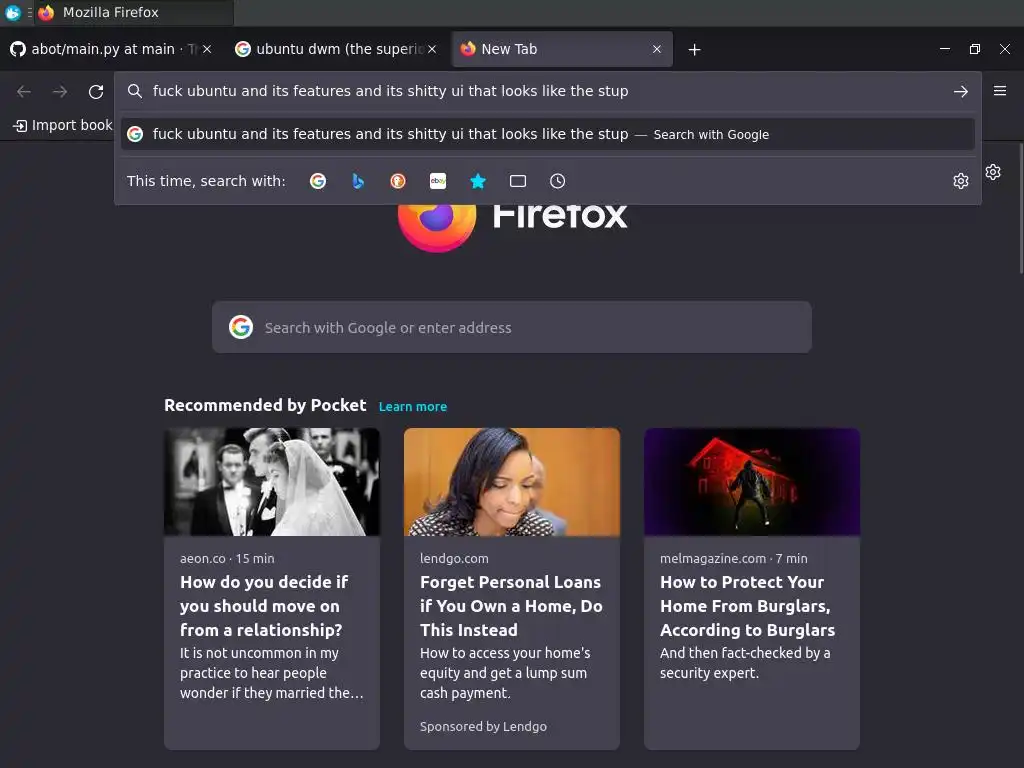Open the aeon.co wedding article thumbnail
The image size is (1024, 768).
coord(272,482)
